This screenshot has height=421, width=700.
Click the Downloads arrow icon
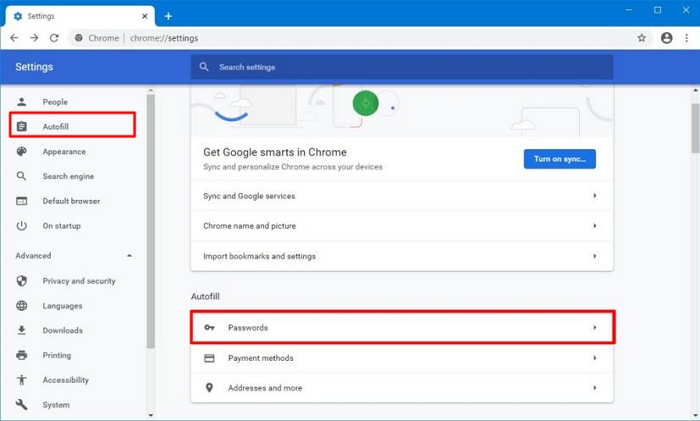21,330
